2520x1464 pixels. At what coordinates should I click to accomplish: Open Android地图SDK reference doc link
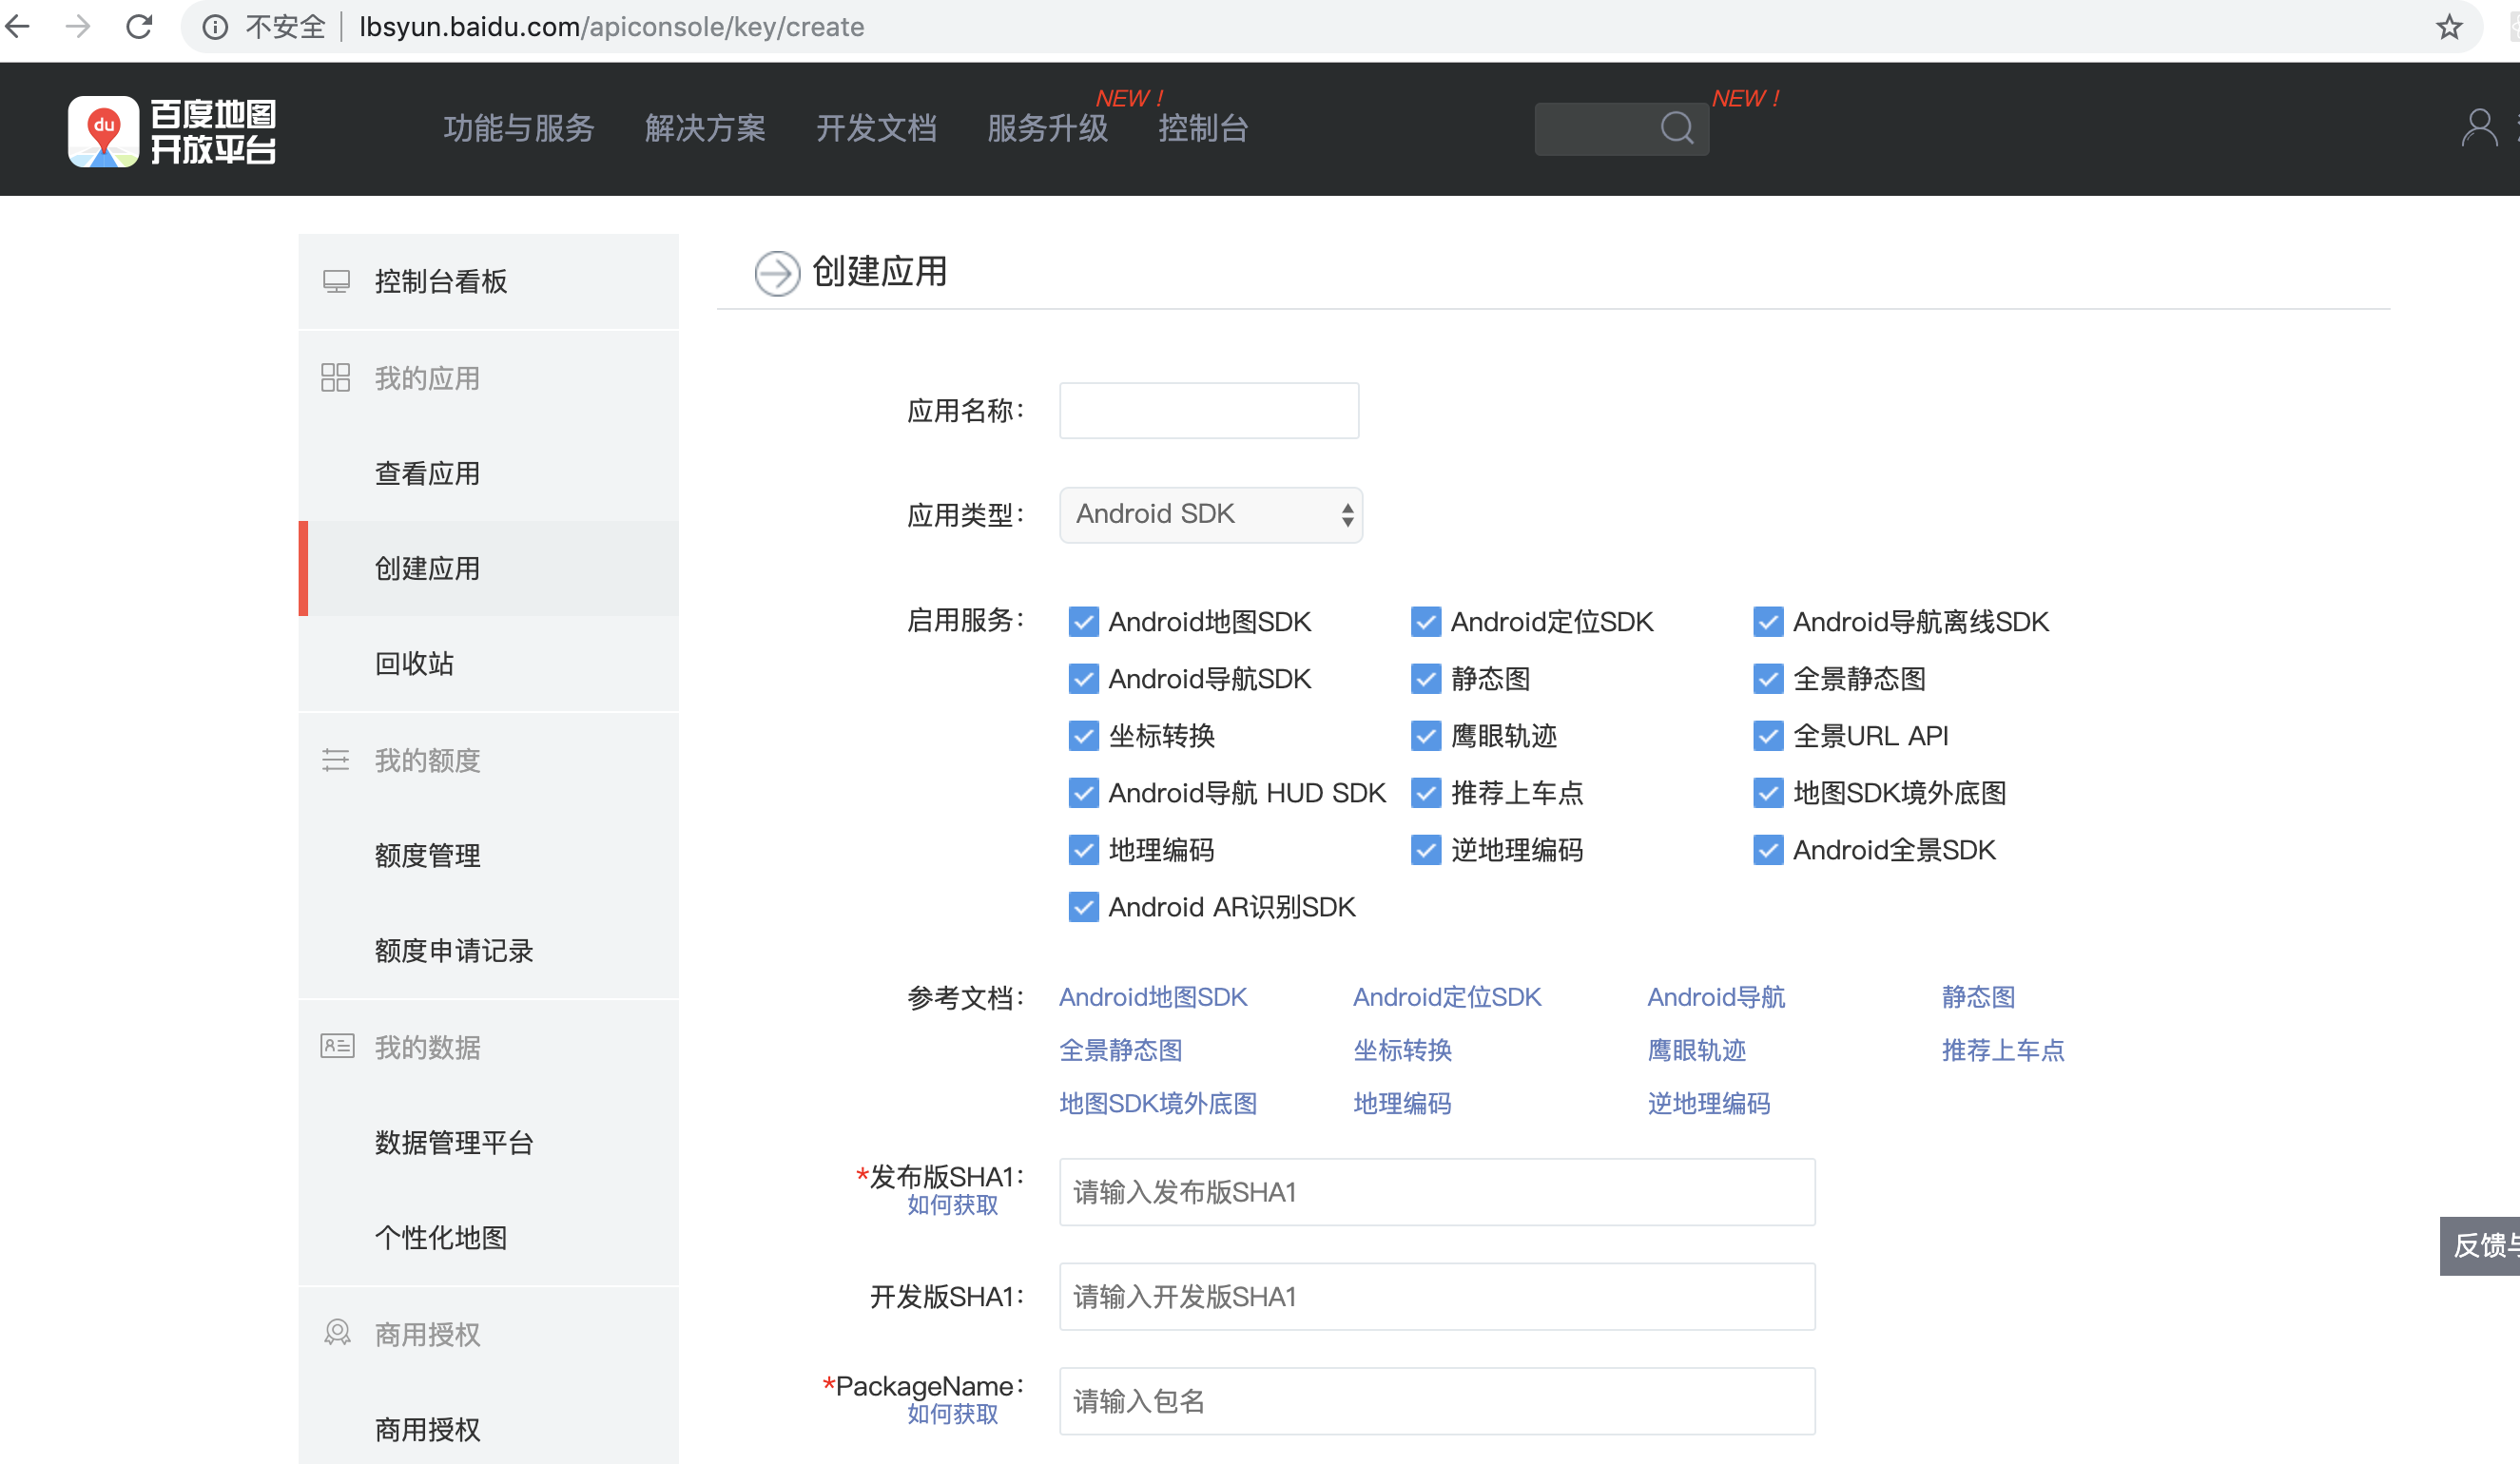[1153, 997]
